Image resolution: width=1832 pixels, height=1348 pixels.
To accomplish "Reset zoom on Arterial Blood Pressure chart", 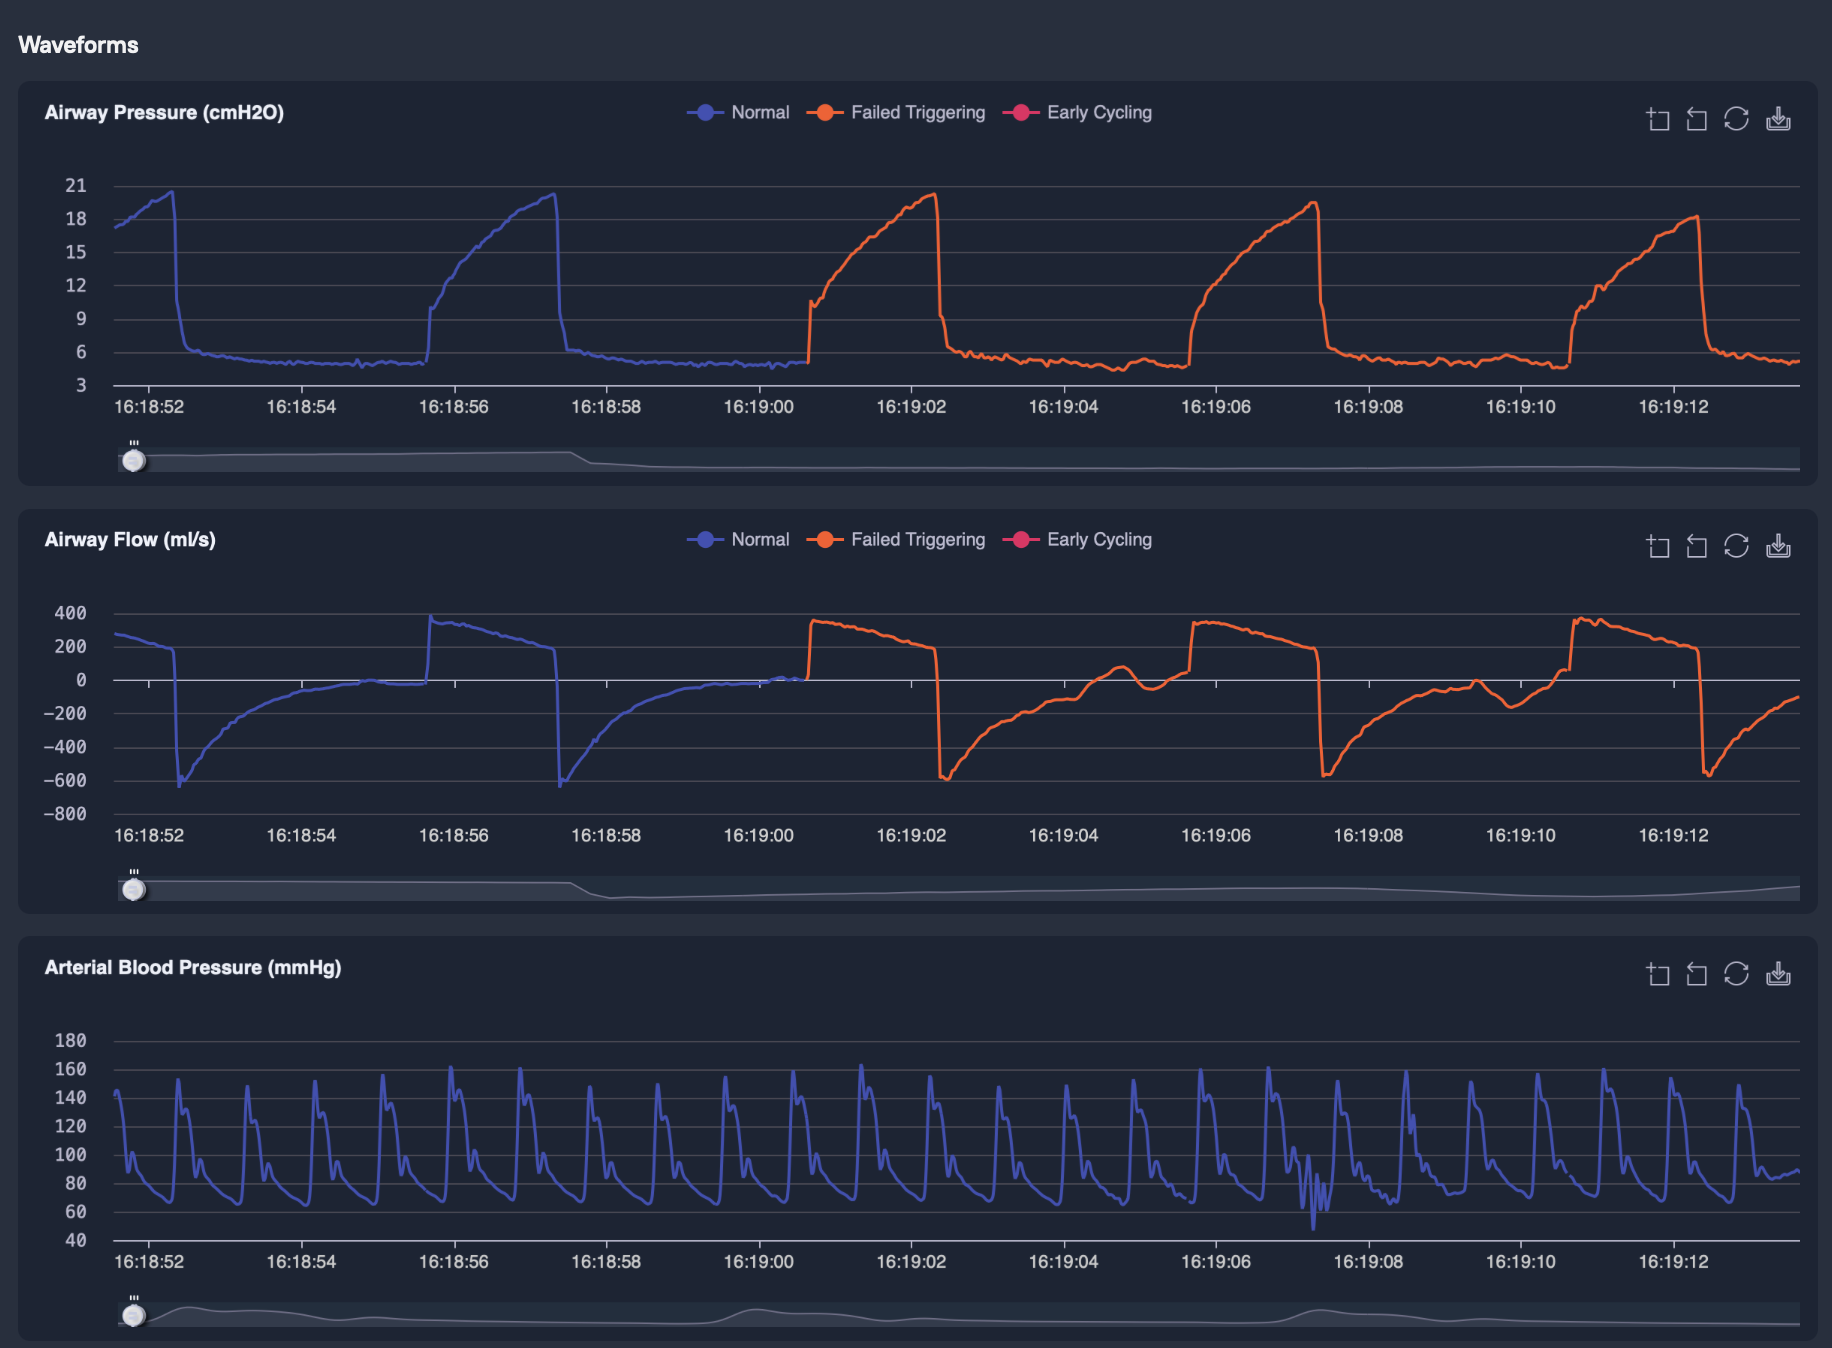I will (x=1697, y=974).
